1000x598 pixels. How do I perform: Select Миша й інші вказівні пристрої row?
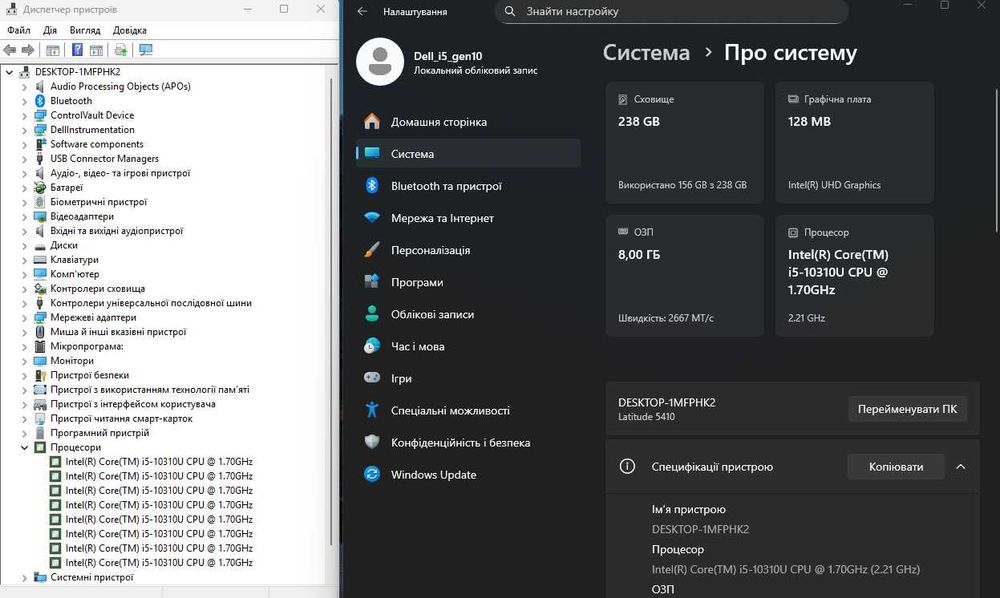118,332
